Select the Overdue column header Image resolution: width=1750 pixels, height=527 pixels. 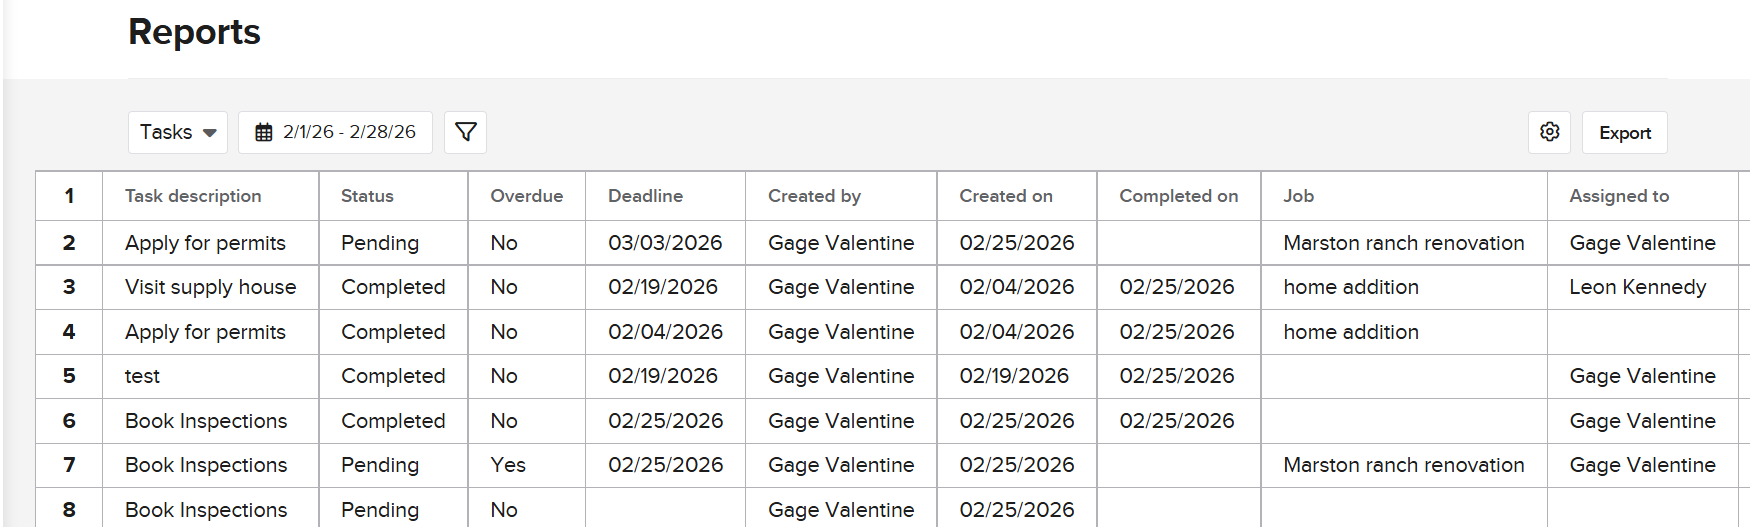point(526,196)
